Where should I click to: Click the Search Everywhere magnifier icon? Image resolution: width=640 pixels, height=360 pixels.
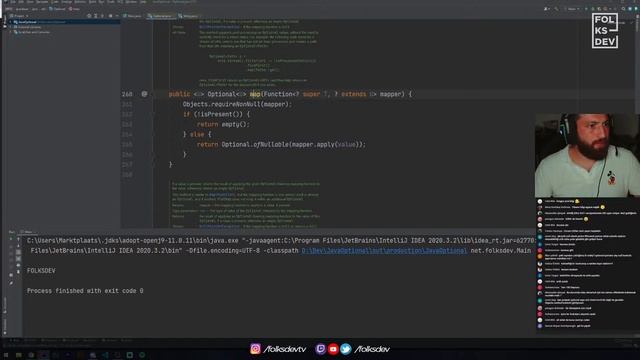pyautogui.click(x=623, y=9)
